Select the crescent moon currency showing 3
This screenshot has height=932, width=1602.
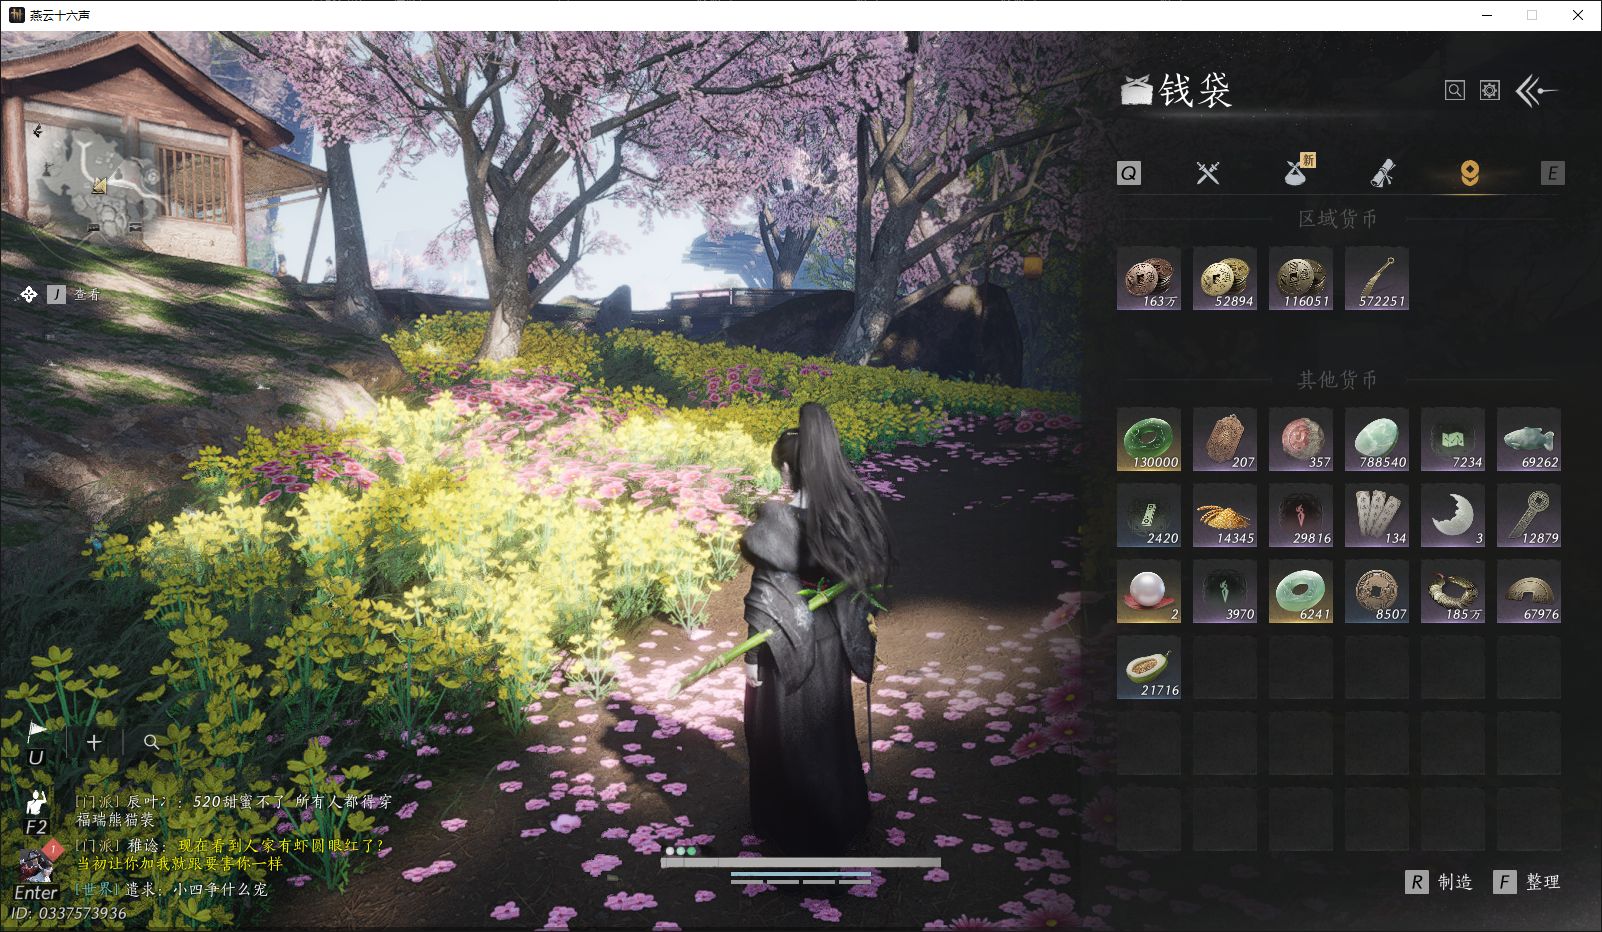pyautogui.click(x=1453, y=515)
